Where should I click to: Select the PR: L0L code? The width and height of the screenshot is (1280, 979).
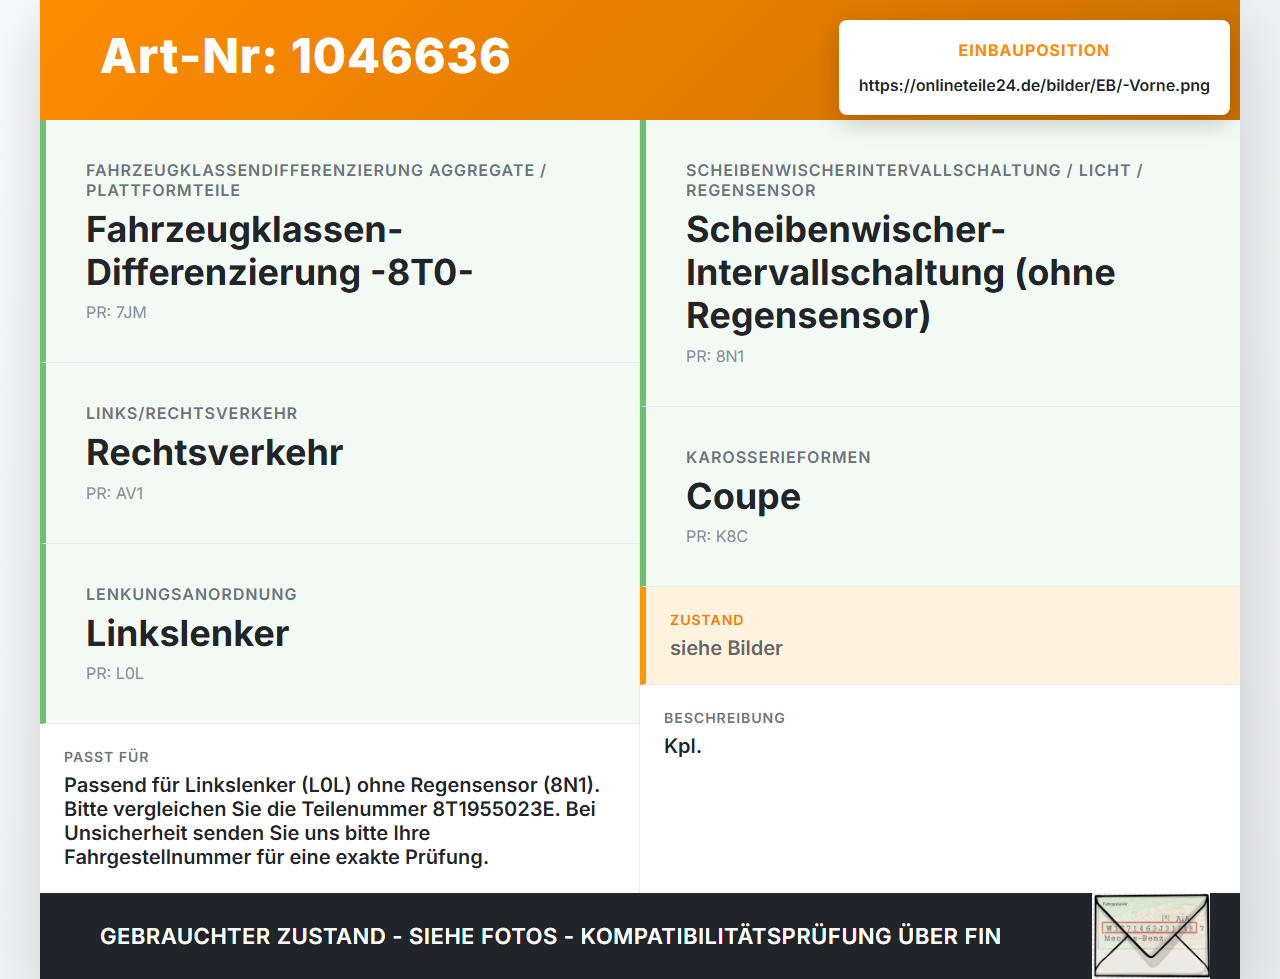pyautogui.click(x=115, y=673)
